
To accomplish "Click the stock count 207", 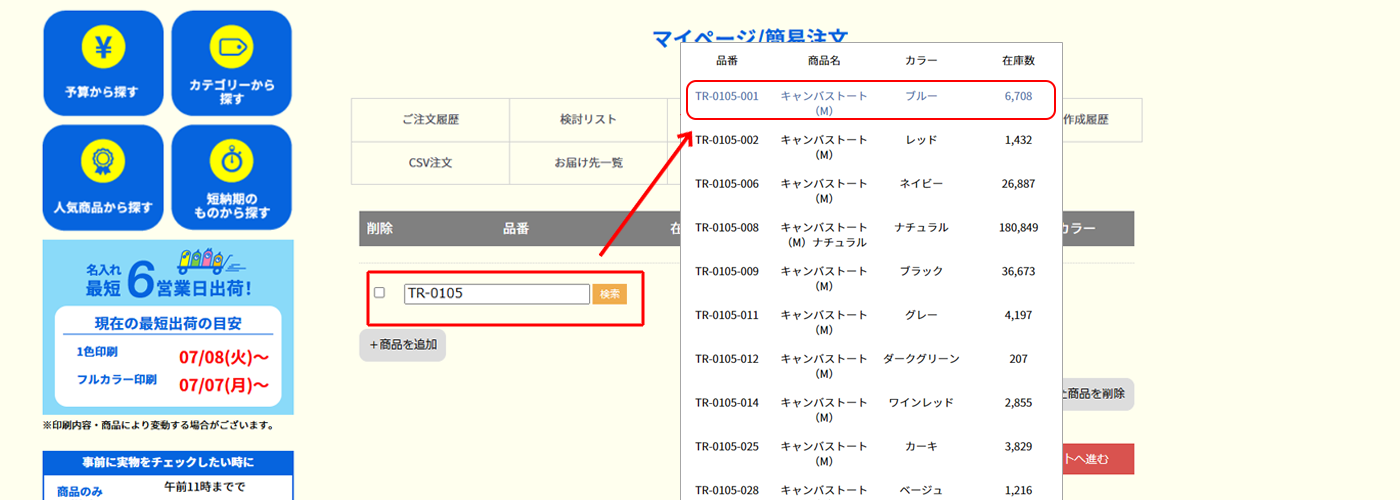I will pyautogui.click(x=1018, y=359).
